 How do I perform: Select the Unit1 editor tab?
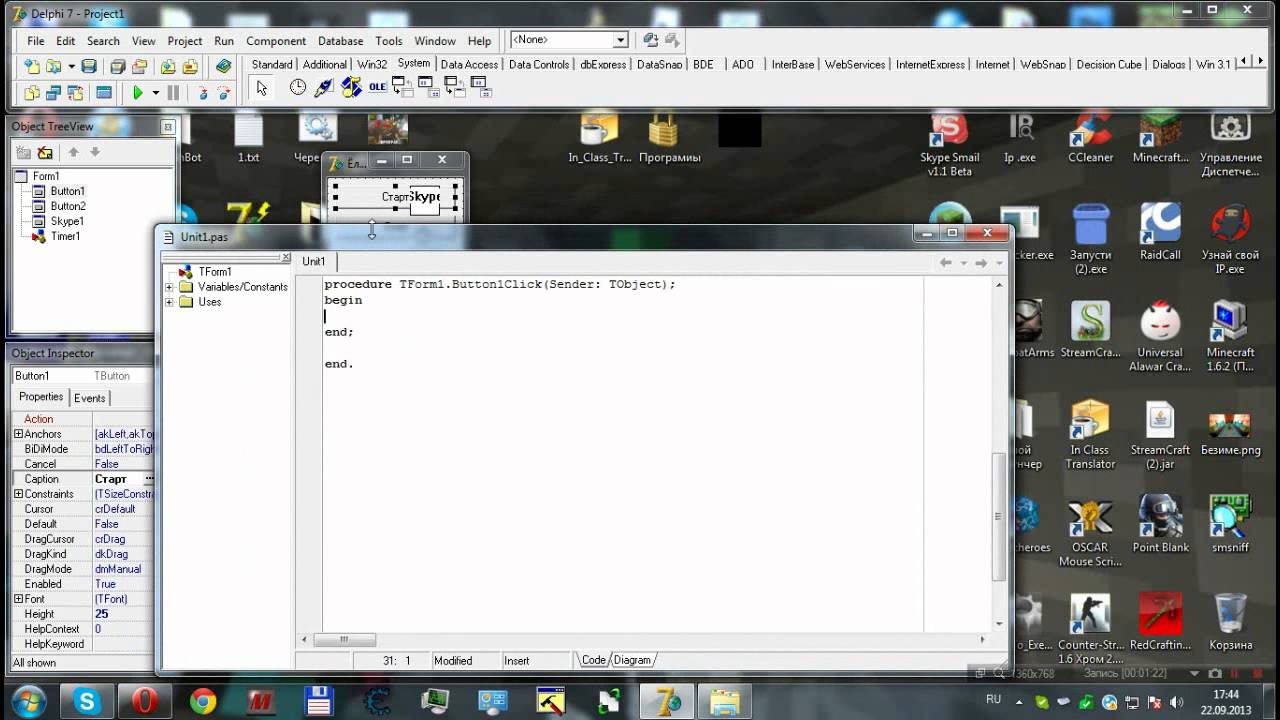[x=314, y=261]
